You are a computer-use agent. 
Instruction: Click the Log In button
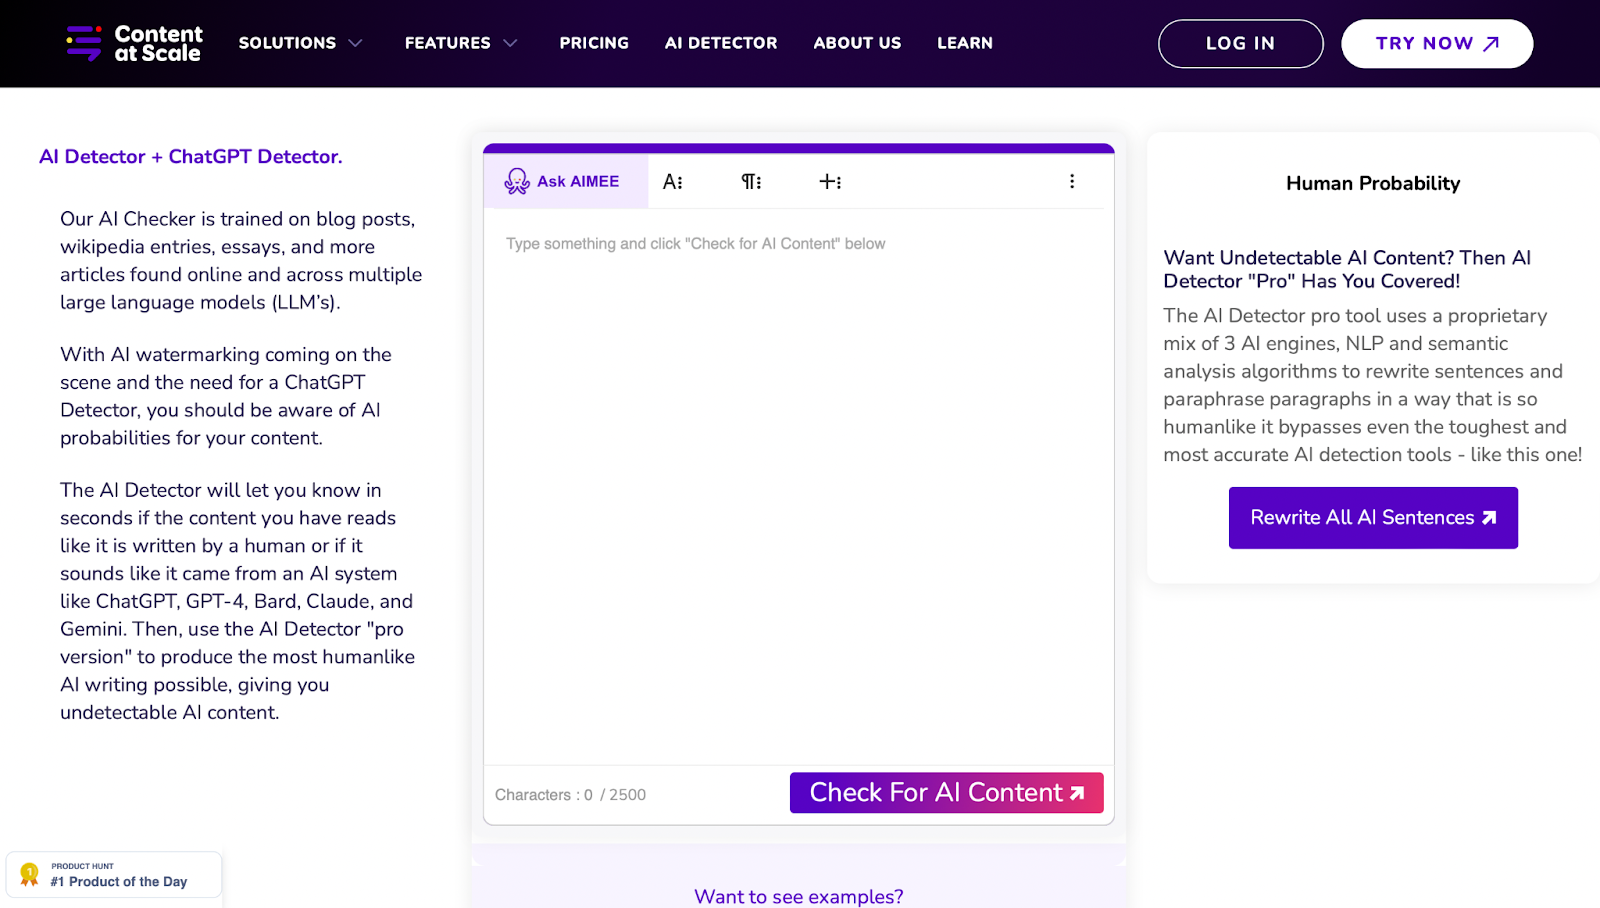(x=1240, y=44)
